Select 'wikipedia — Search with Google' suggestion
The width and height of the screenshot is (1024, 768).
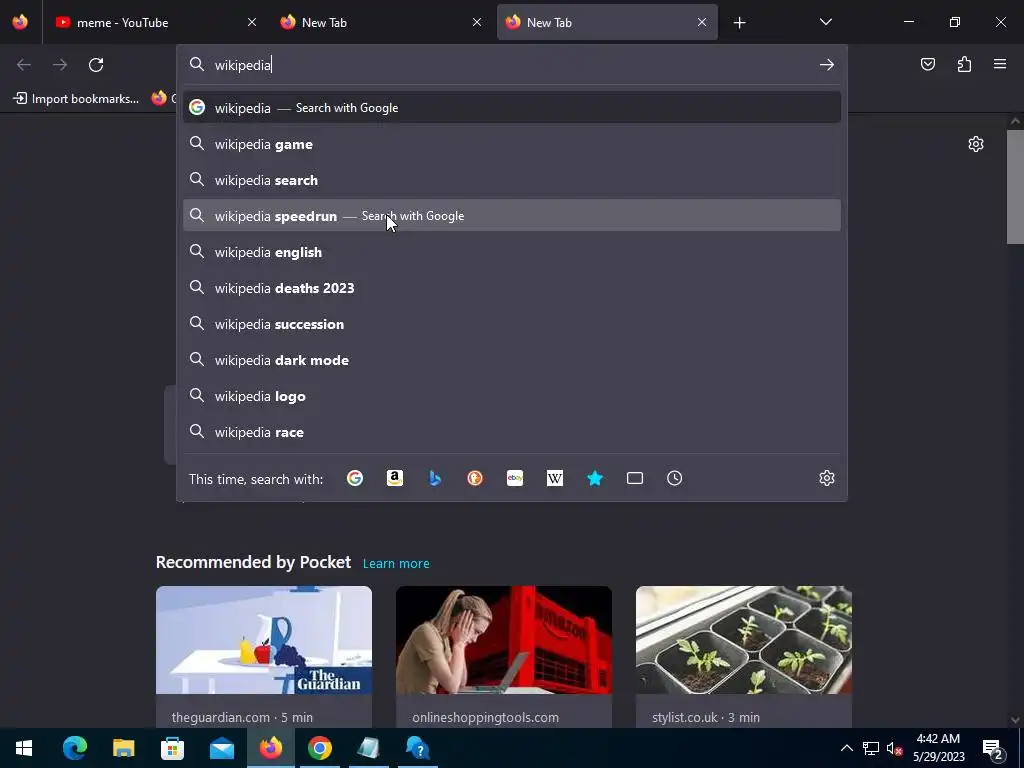click(x=511, y=108)
